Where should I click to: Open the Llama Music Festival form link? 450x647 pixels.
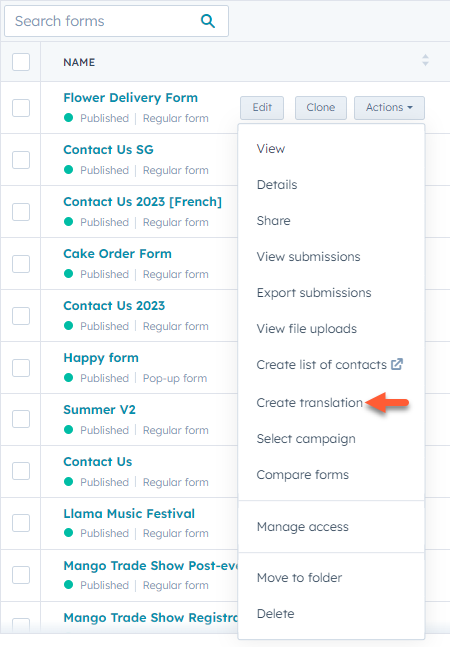click(x=129, y=513)
